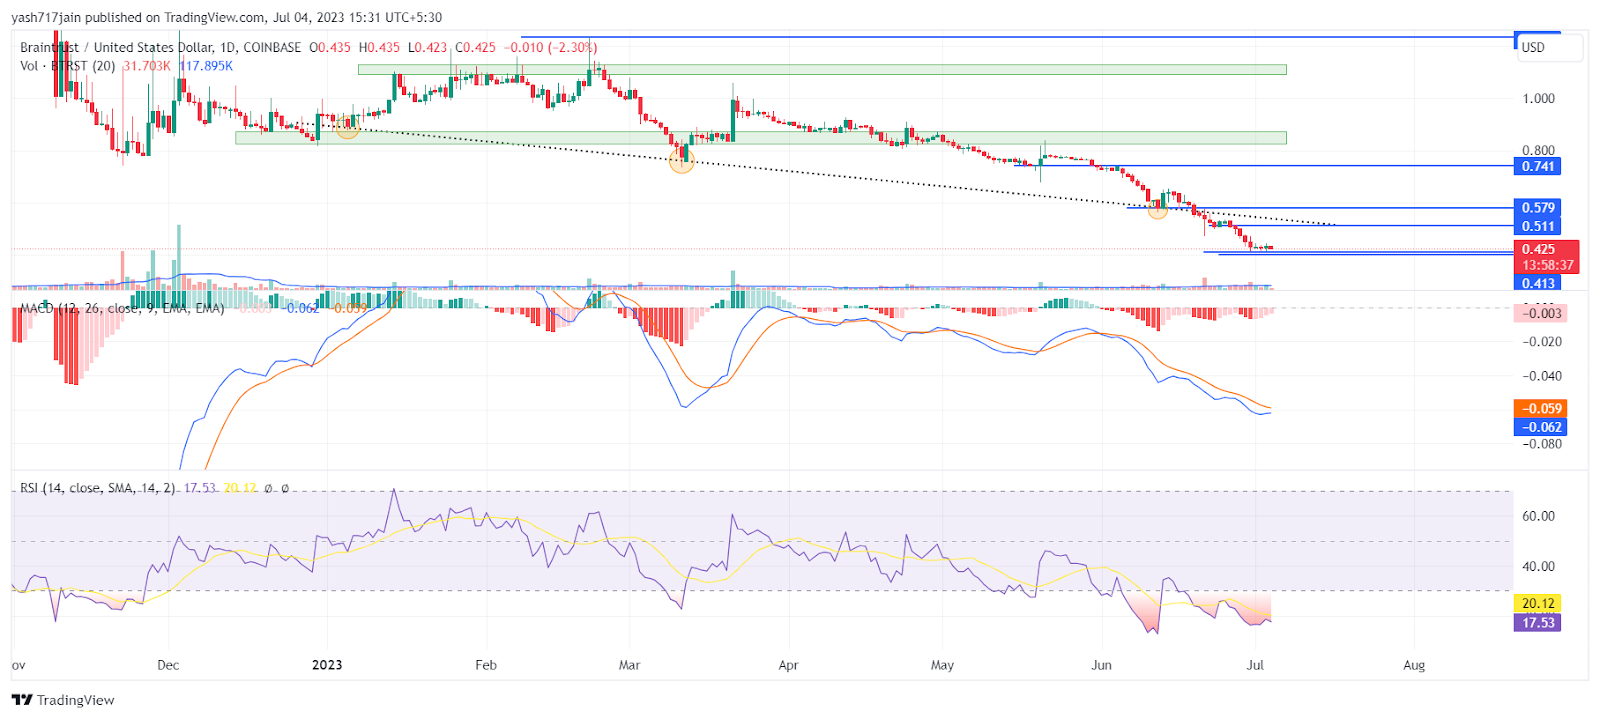The width and height of the screenshot is (1600, 719).
Task: Click the 0.800 tick on price axis
Action: pyautogui.click(x=1538, y=150)
